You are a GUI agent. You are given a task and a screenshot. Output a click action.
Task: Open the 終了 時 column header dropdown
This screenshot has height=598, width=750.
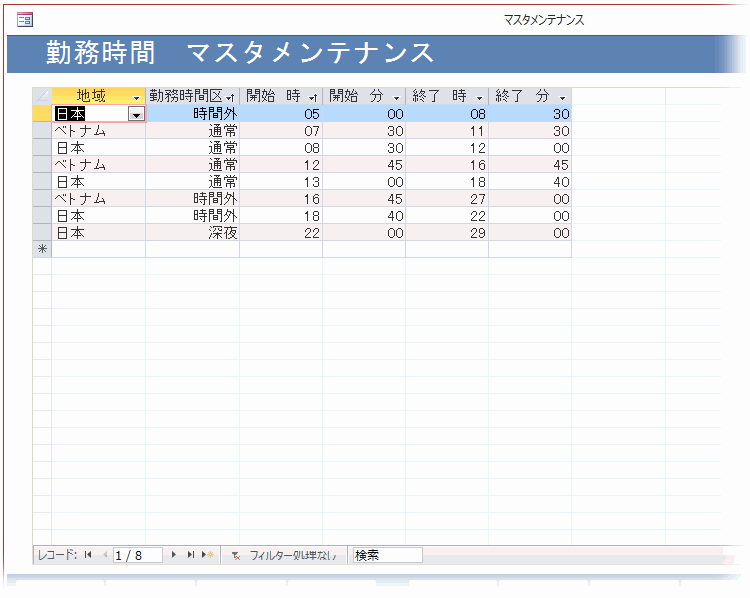(479, 98)
